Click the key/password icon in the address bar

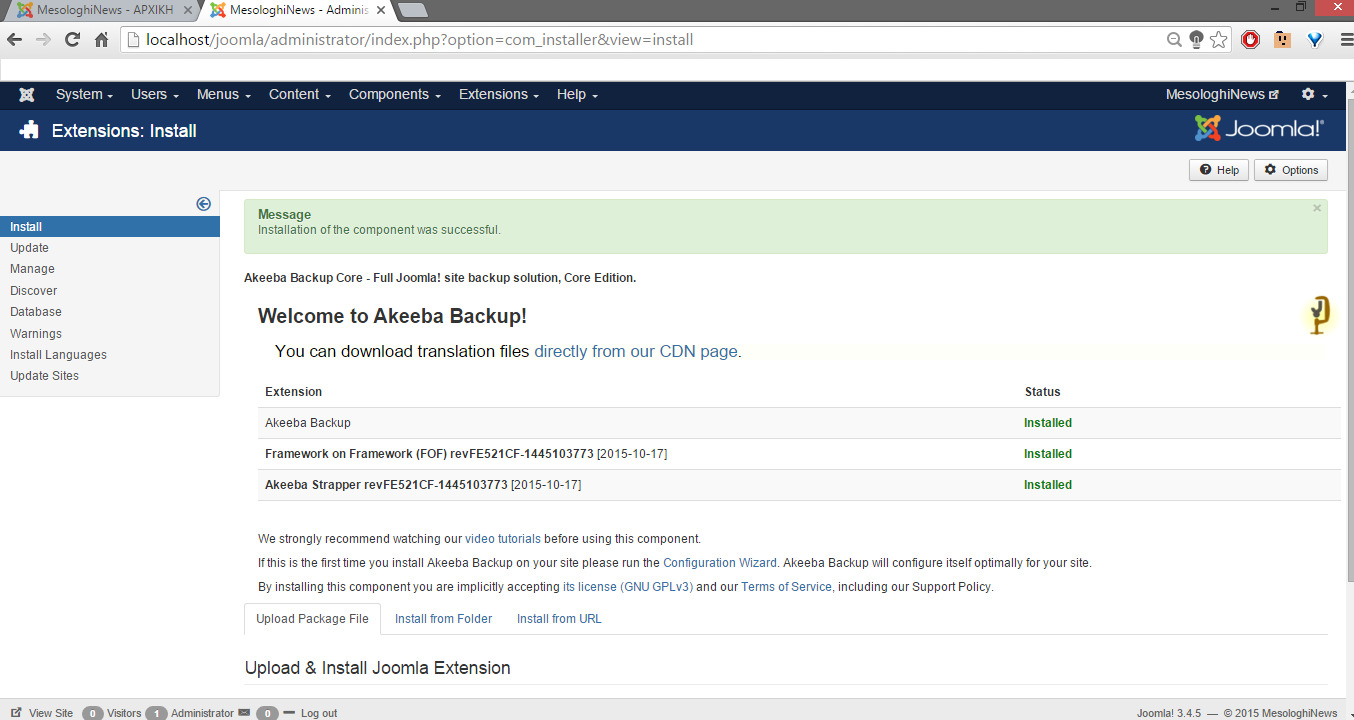click(x=1196, y=40)
